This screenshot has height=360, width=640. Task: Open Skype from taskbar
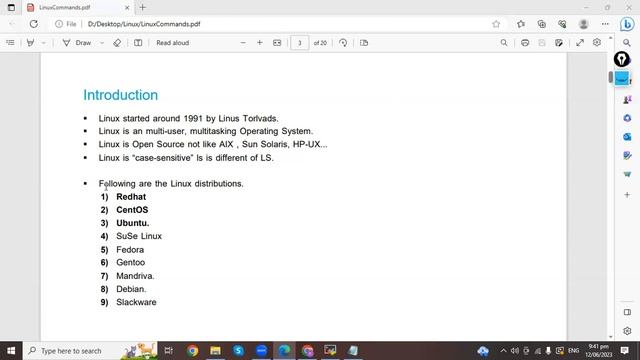238,351
